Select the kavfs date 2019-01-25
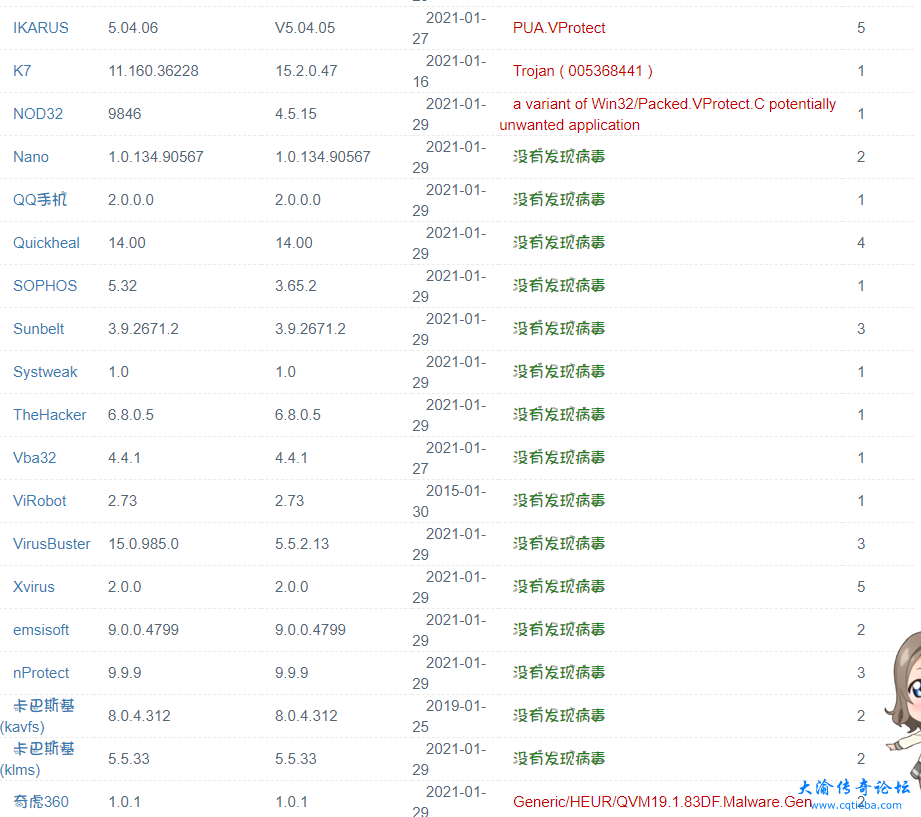The width and height of the screenshot is (921, 817). (x=449, y=716)
